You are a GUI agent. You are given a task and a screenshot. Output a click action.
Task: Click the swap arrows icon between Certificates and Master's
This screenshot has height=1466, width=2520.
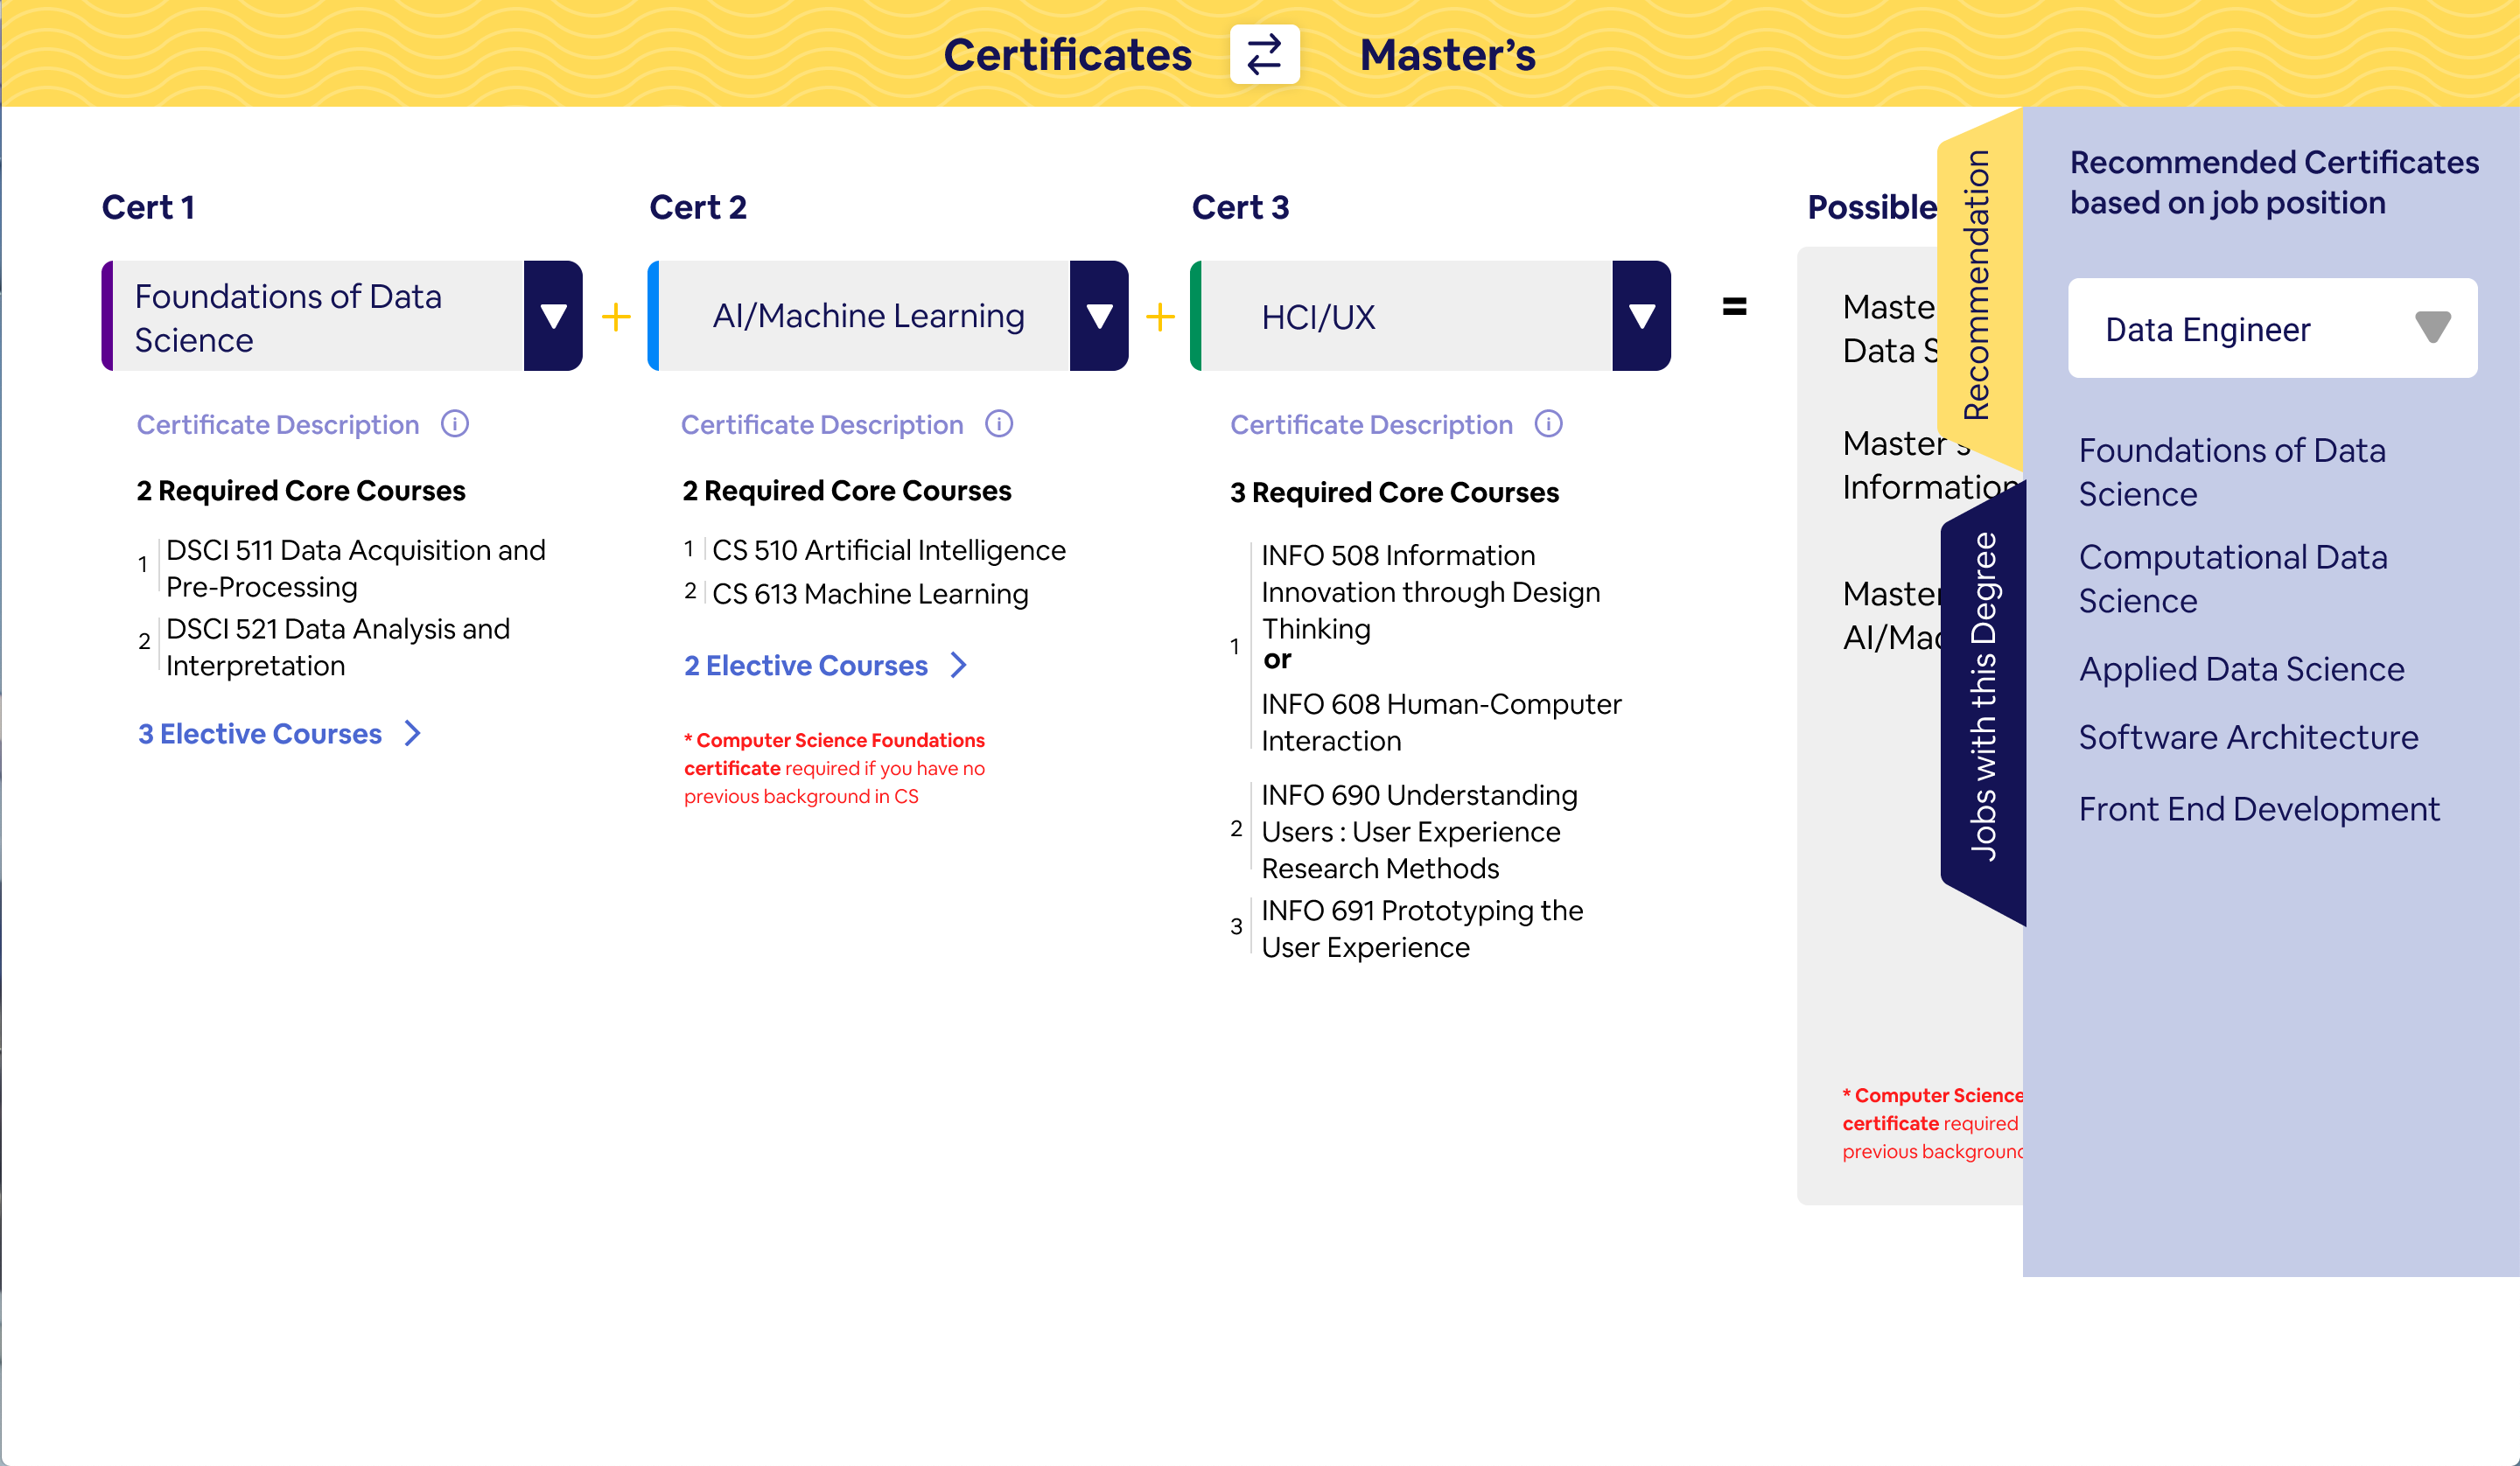(1264, 54)
